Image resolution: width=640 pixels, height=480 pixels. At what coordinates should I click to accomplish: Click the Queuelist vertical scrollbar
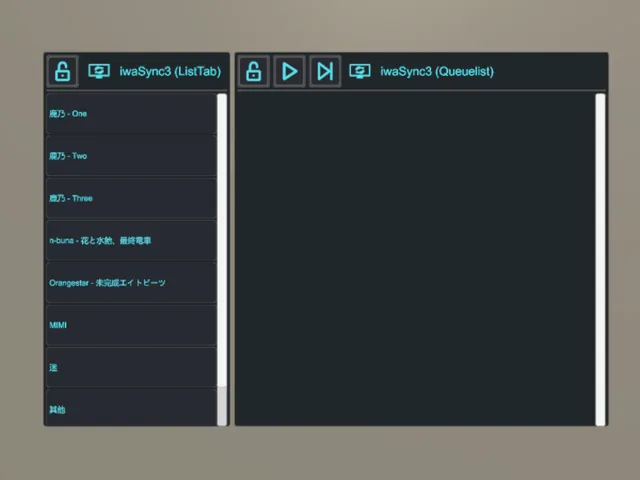tap(600, 260)
